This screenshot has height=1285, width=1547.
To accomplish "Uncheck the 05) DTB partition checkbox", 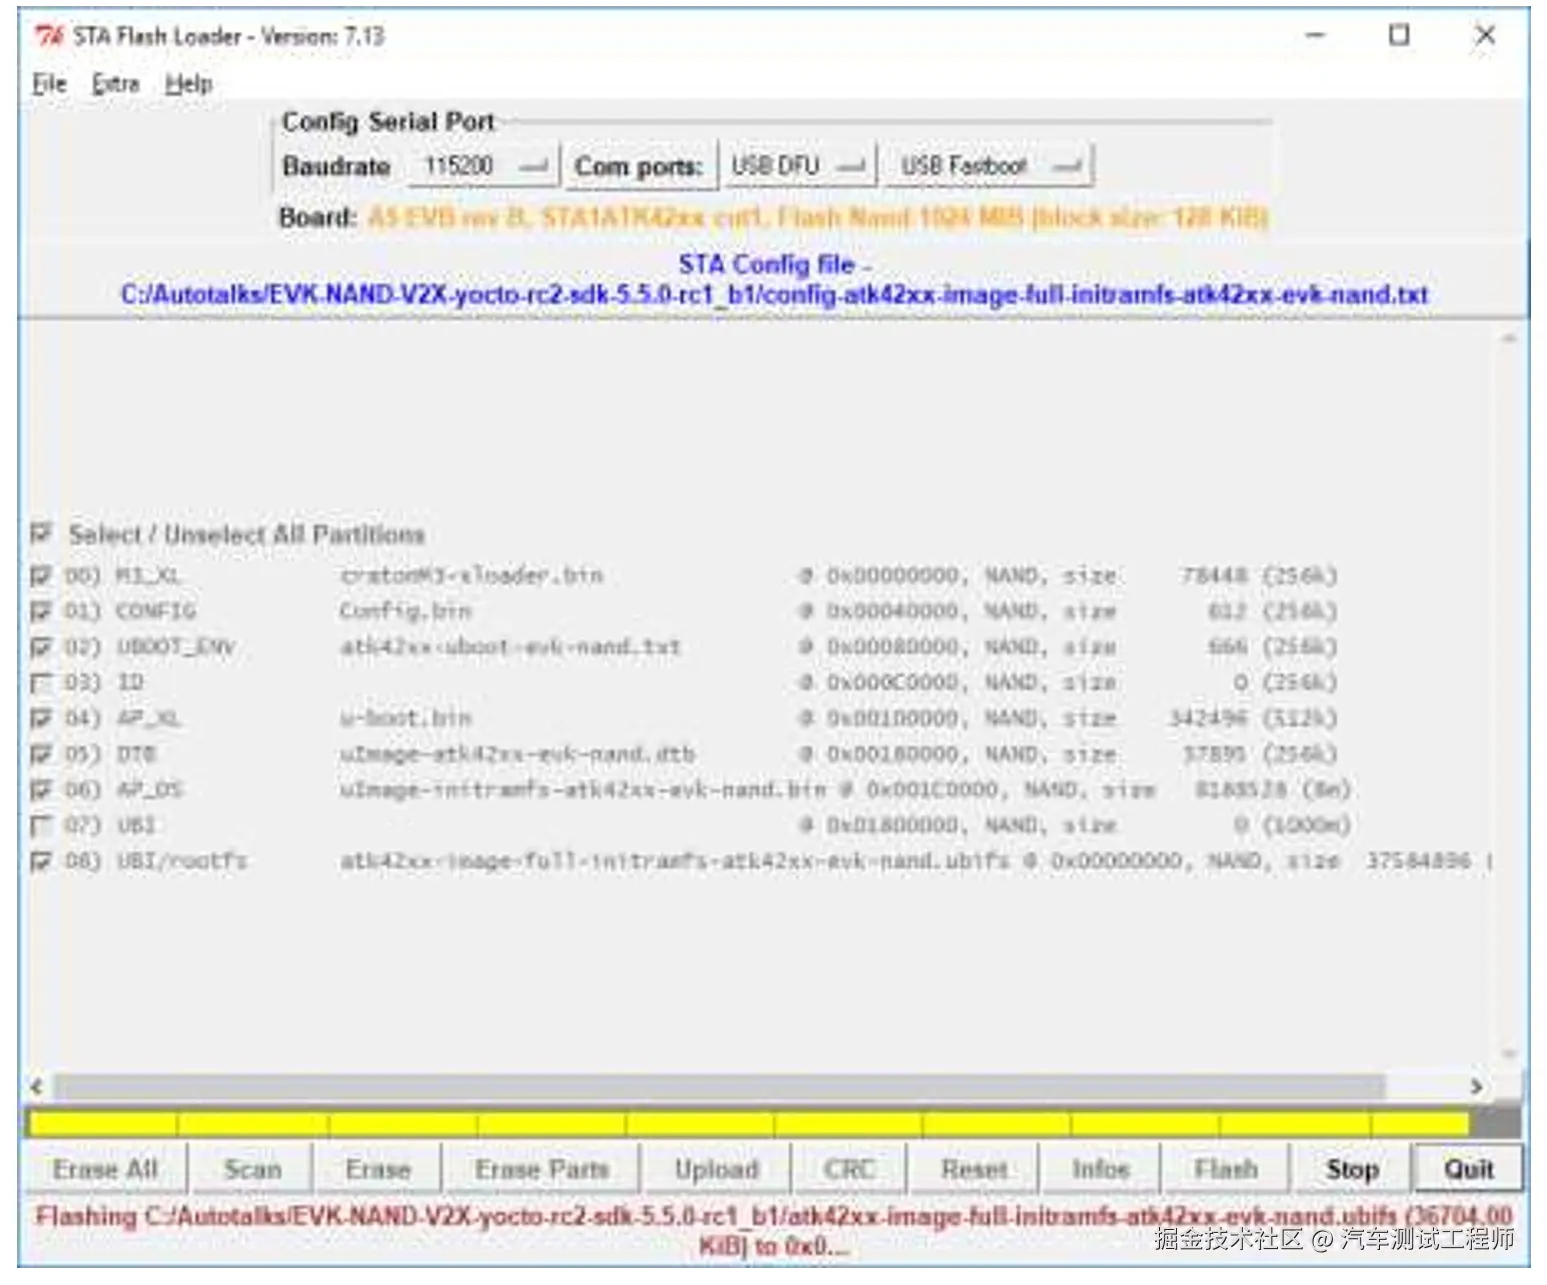I will [x=41, y=754].
